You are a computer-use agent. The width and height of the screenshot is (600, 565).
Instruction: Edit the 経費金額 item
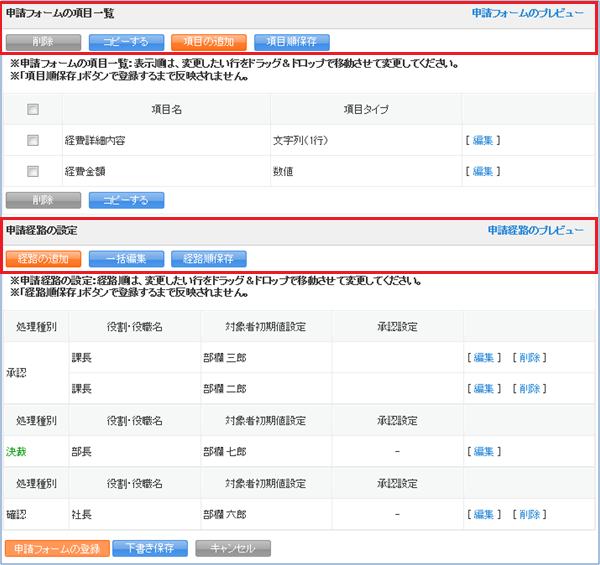pyautogui.click(x=483, y=171)
